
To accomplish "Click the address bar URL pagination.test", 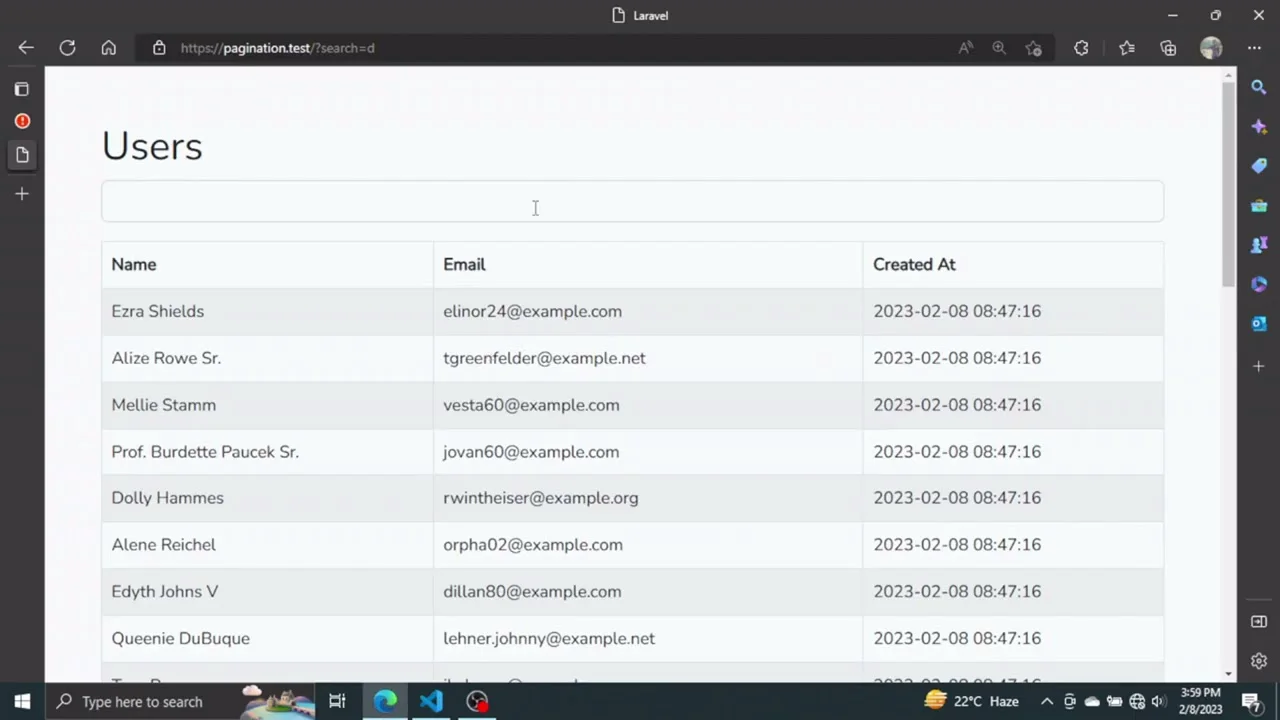I will point(278,48).
